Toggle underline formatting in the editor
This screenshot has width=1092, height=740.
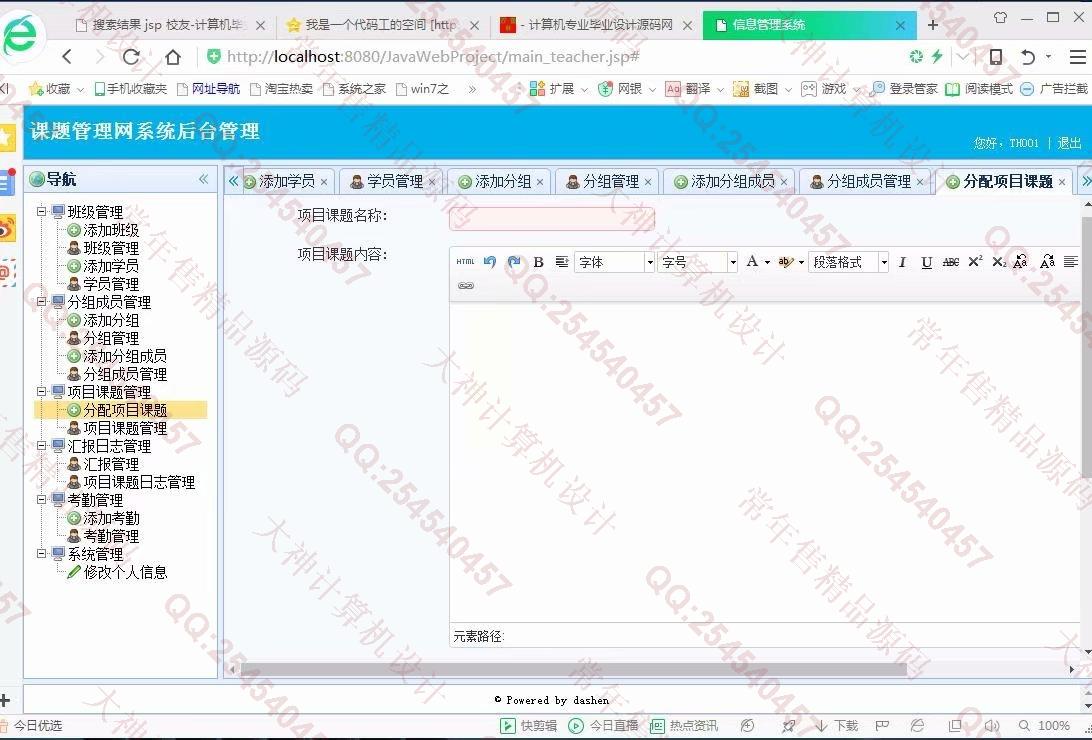[x=926, y=262]
